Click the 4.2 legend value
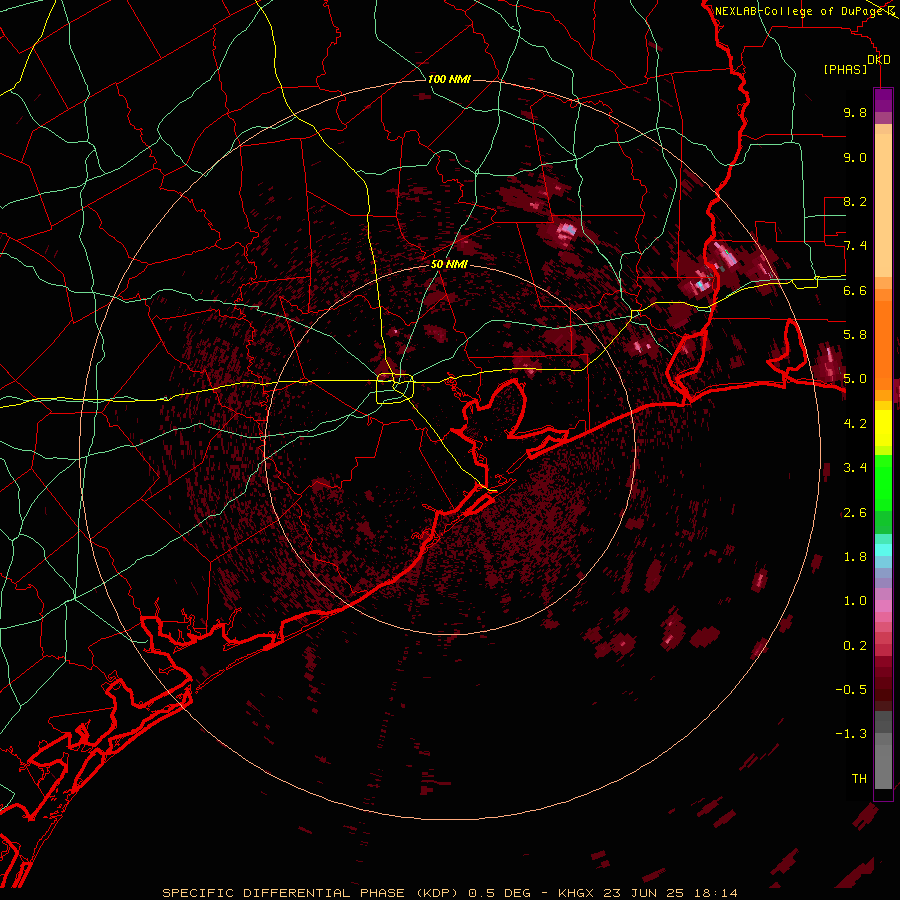 (x=855, y=424)
